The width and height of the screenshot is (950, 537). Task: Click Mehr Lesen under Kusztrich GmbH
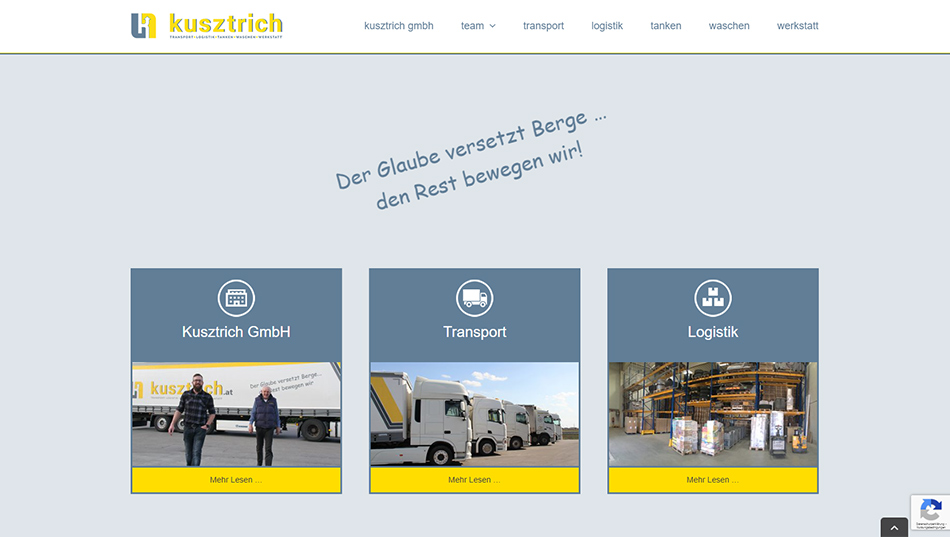[236, 480]
